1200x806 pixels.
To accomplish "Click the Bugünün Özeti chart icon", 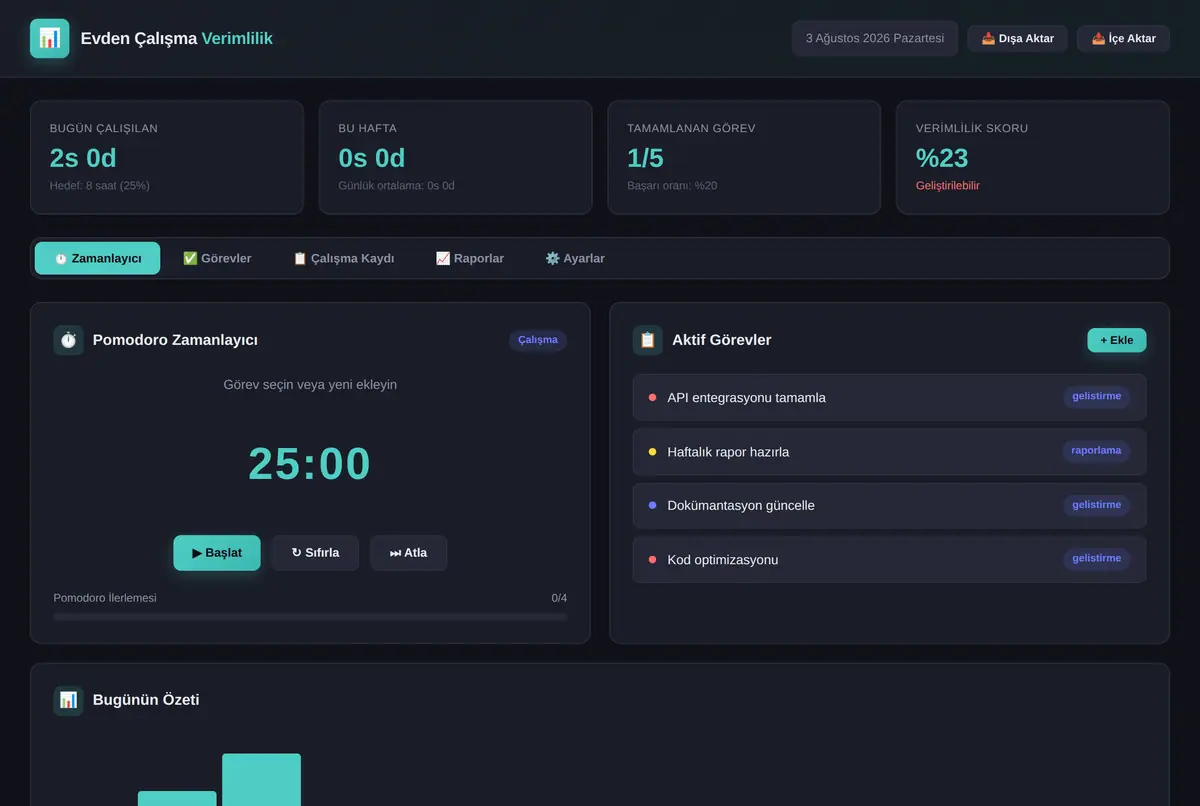I will coord(69,700).
